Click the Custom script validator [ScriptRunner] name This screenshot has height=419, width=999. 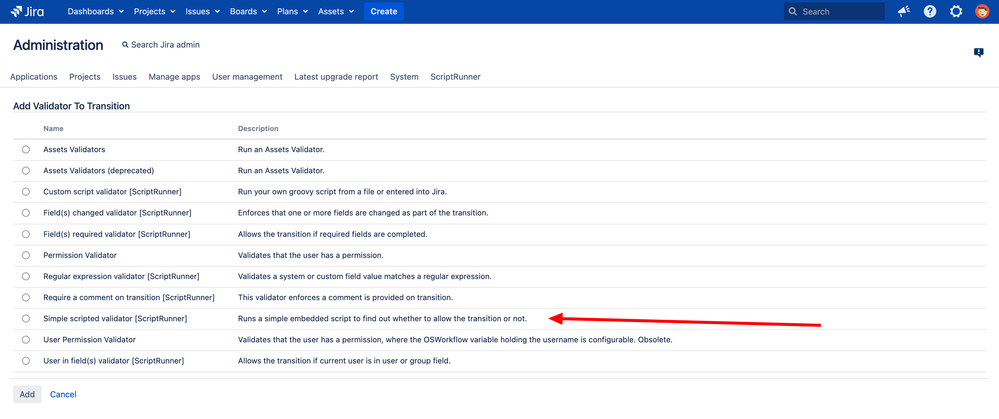coord(112,192)
